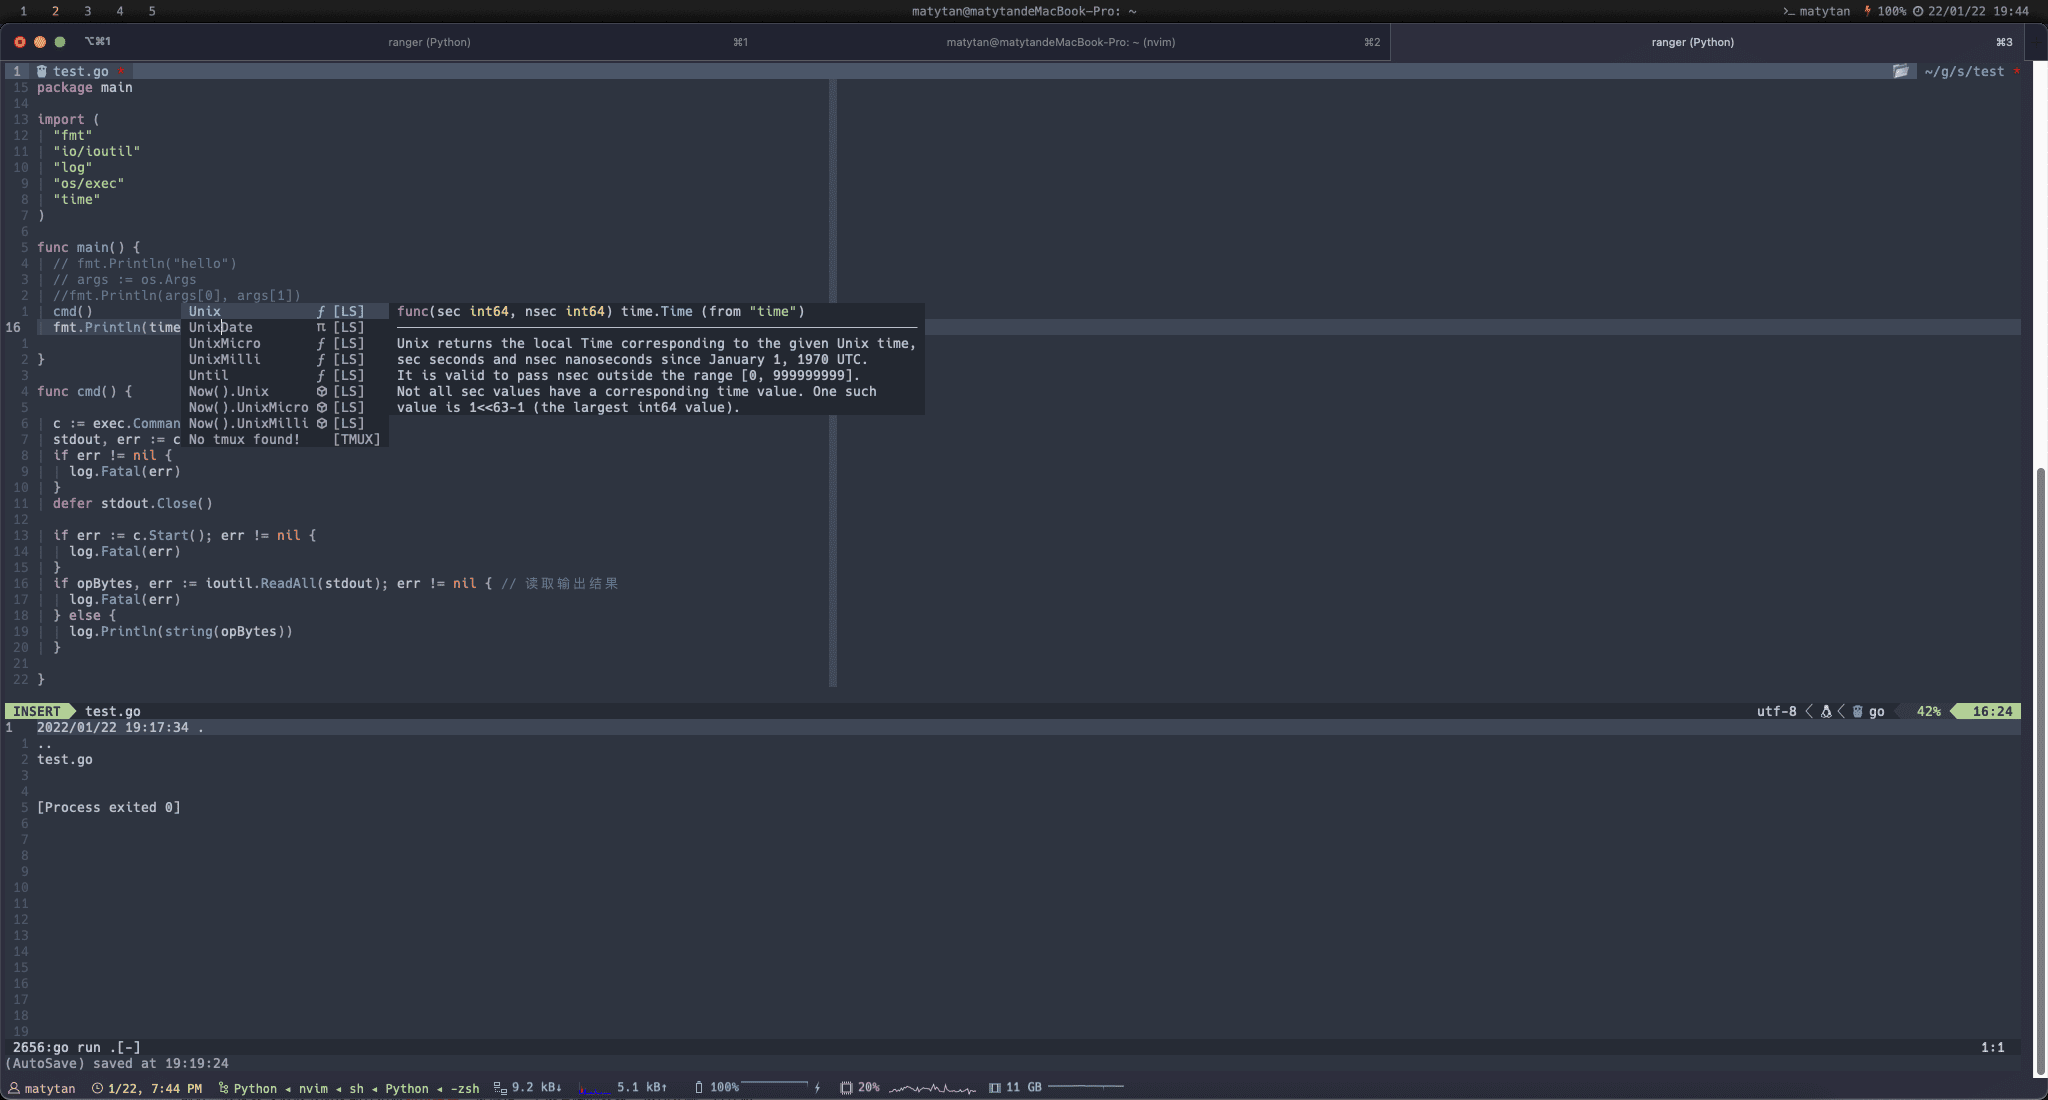Click the test.go buffer tab
This screenshot has width=2048, height=1100.
80,71
